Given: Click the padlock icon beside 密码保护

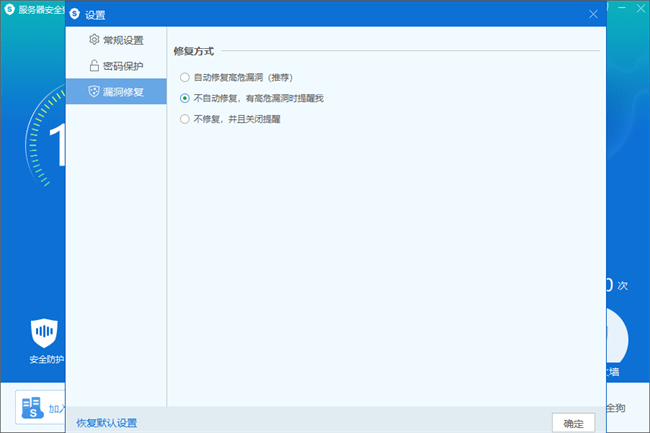Looking at the screenshot, I should (94, 66).
